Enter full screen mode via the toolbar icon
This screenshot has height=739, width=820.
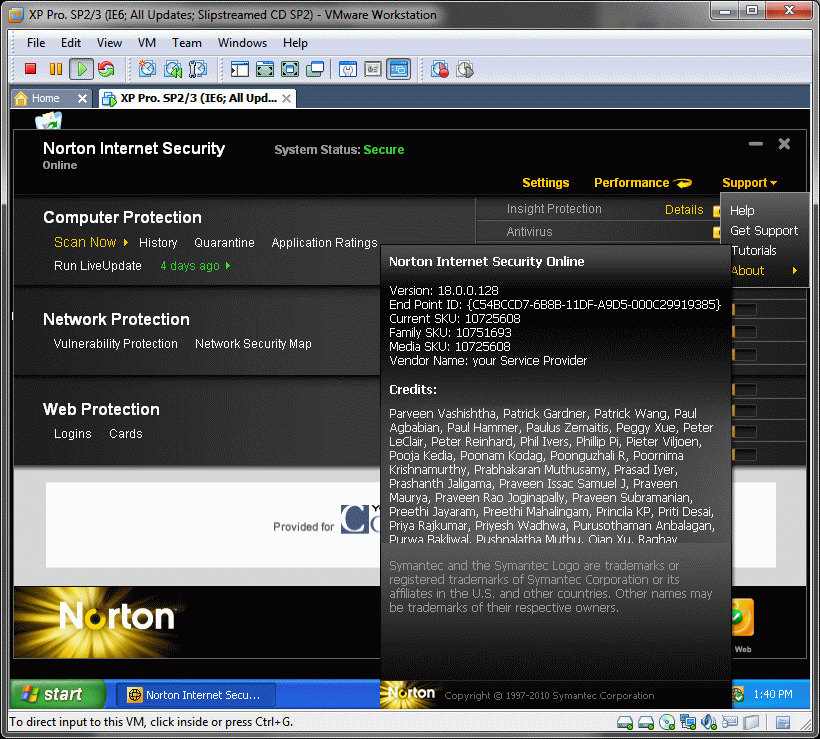point(265,69)
